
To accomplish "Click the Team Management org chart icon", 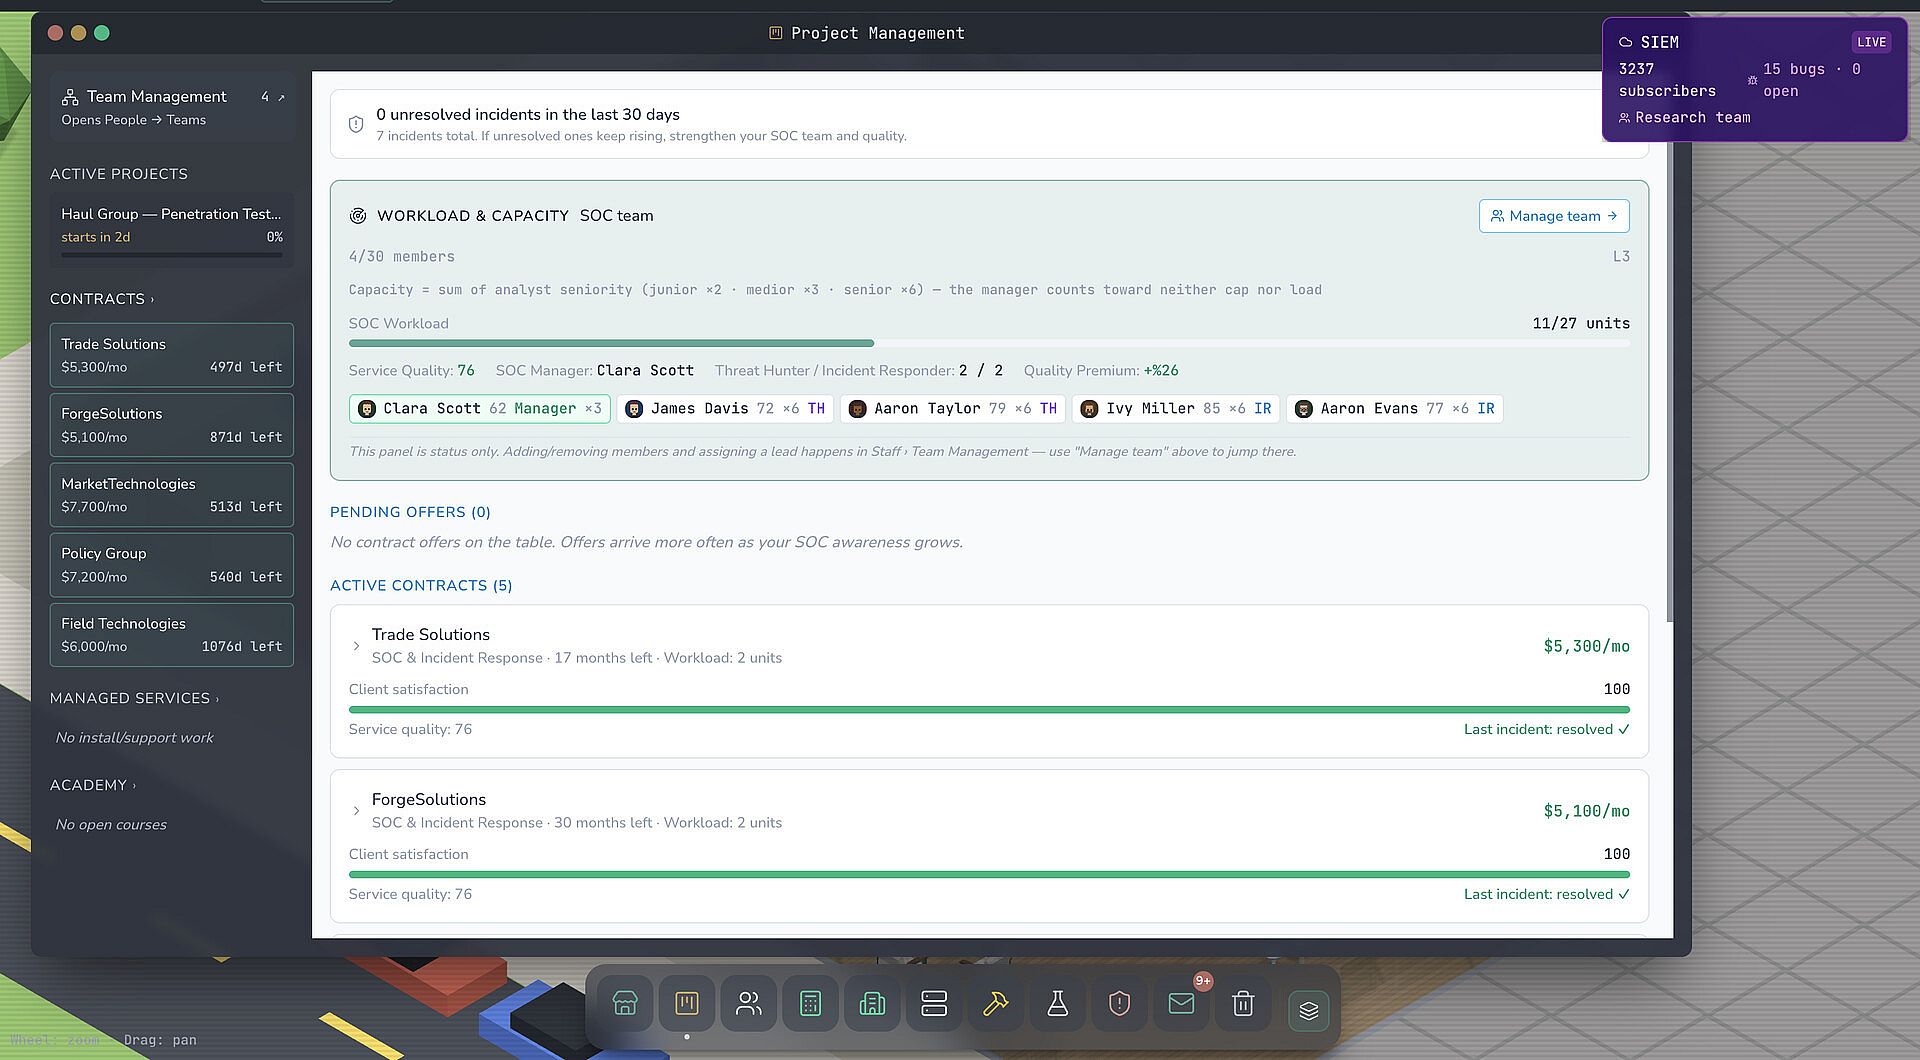I will [x=70, y=97].
